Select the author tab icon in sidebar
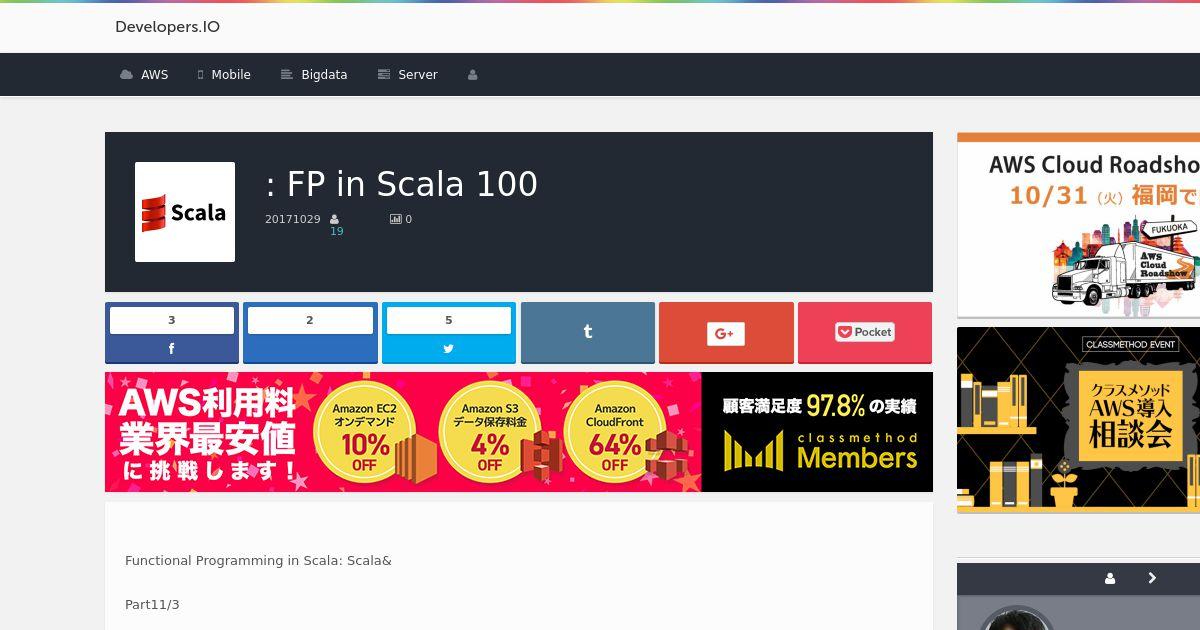 click(1110, 578)
